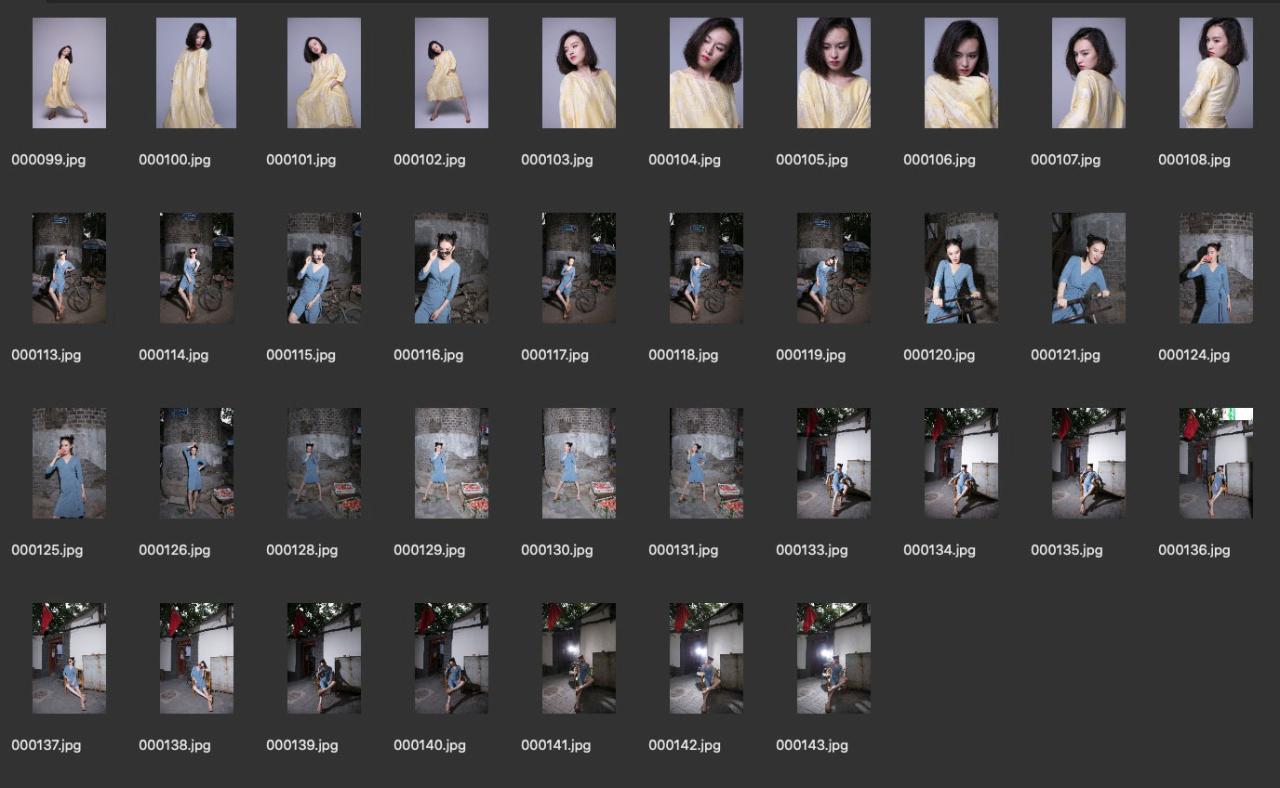Click the 000102.jpg filename label
This screenshot has width=1280, height=788.
click(429, 160)
